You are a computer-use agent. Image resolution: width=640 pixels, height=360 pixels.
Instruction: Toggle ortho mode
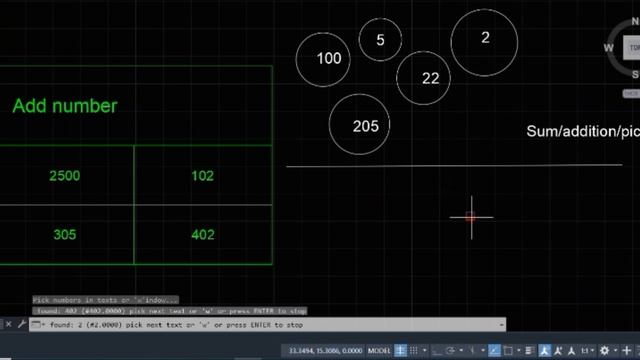436,350
